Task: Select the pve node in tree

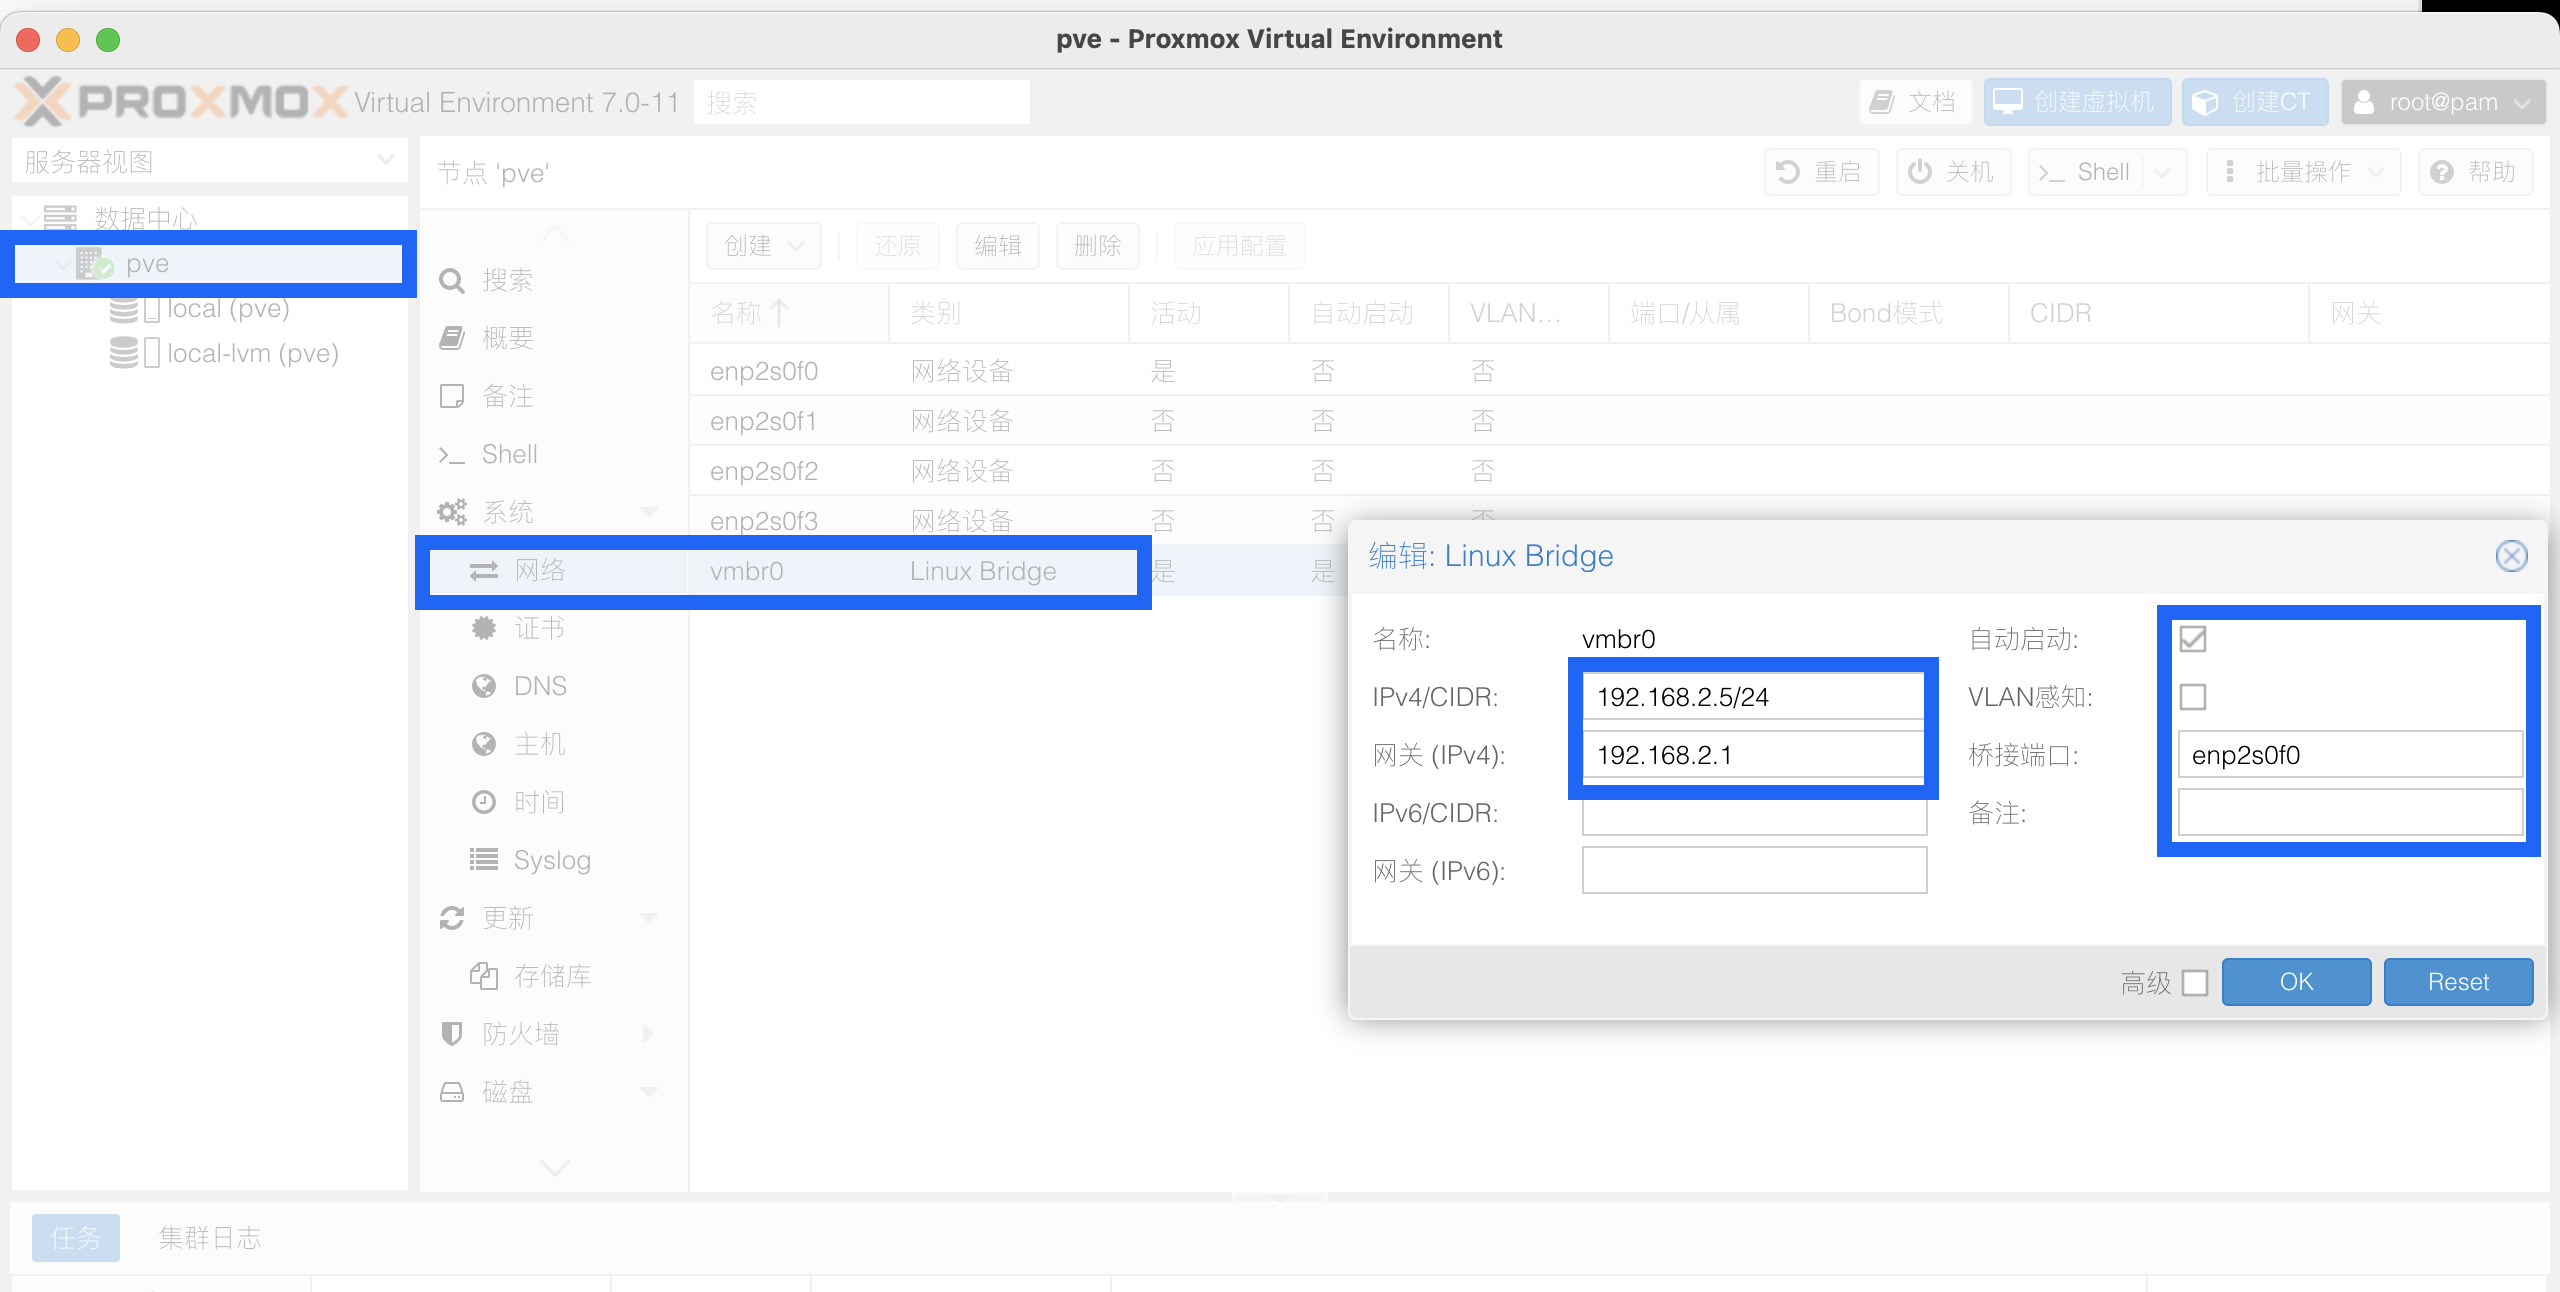Action: pos(210,264)
